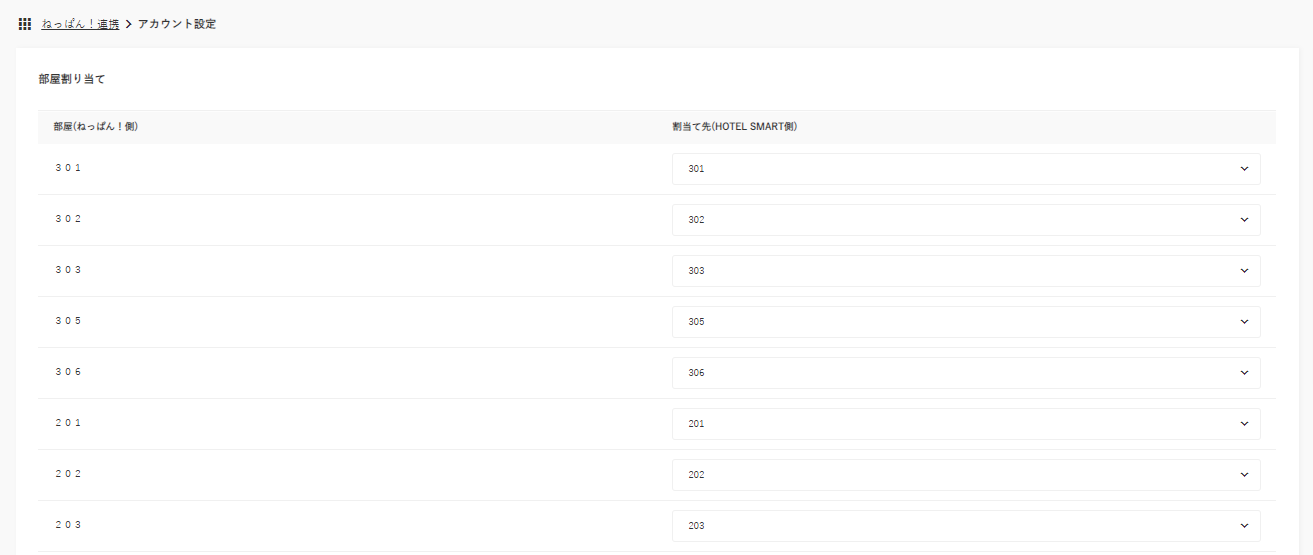This screenshot has width=1313, height=555.
Task: Select the ２０１ room label in the left column
Action: point(68,423)
